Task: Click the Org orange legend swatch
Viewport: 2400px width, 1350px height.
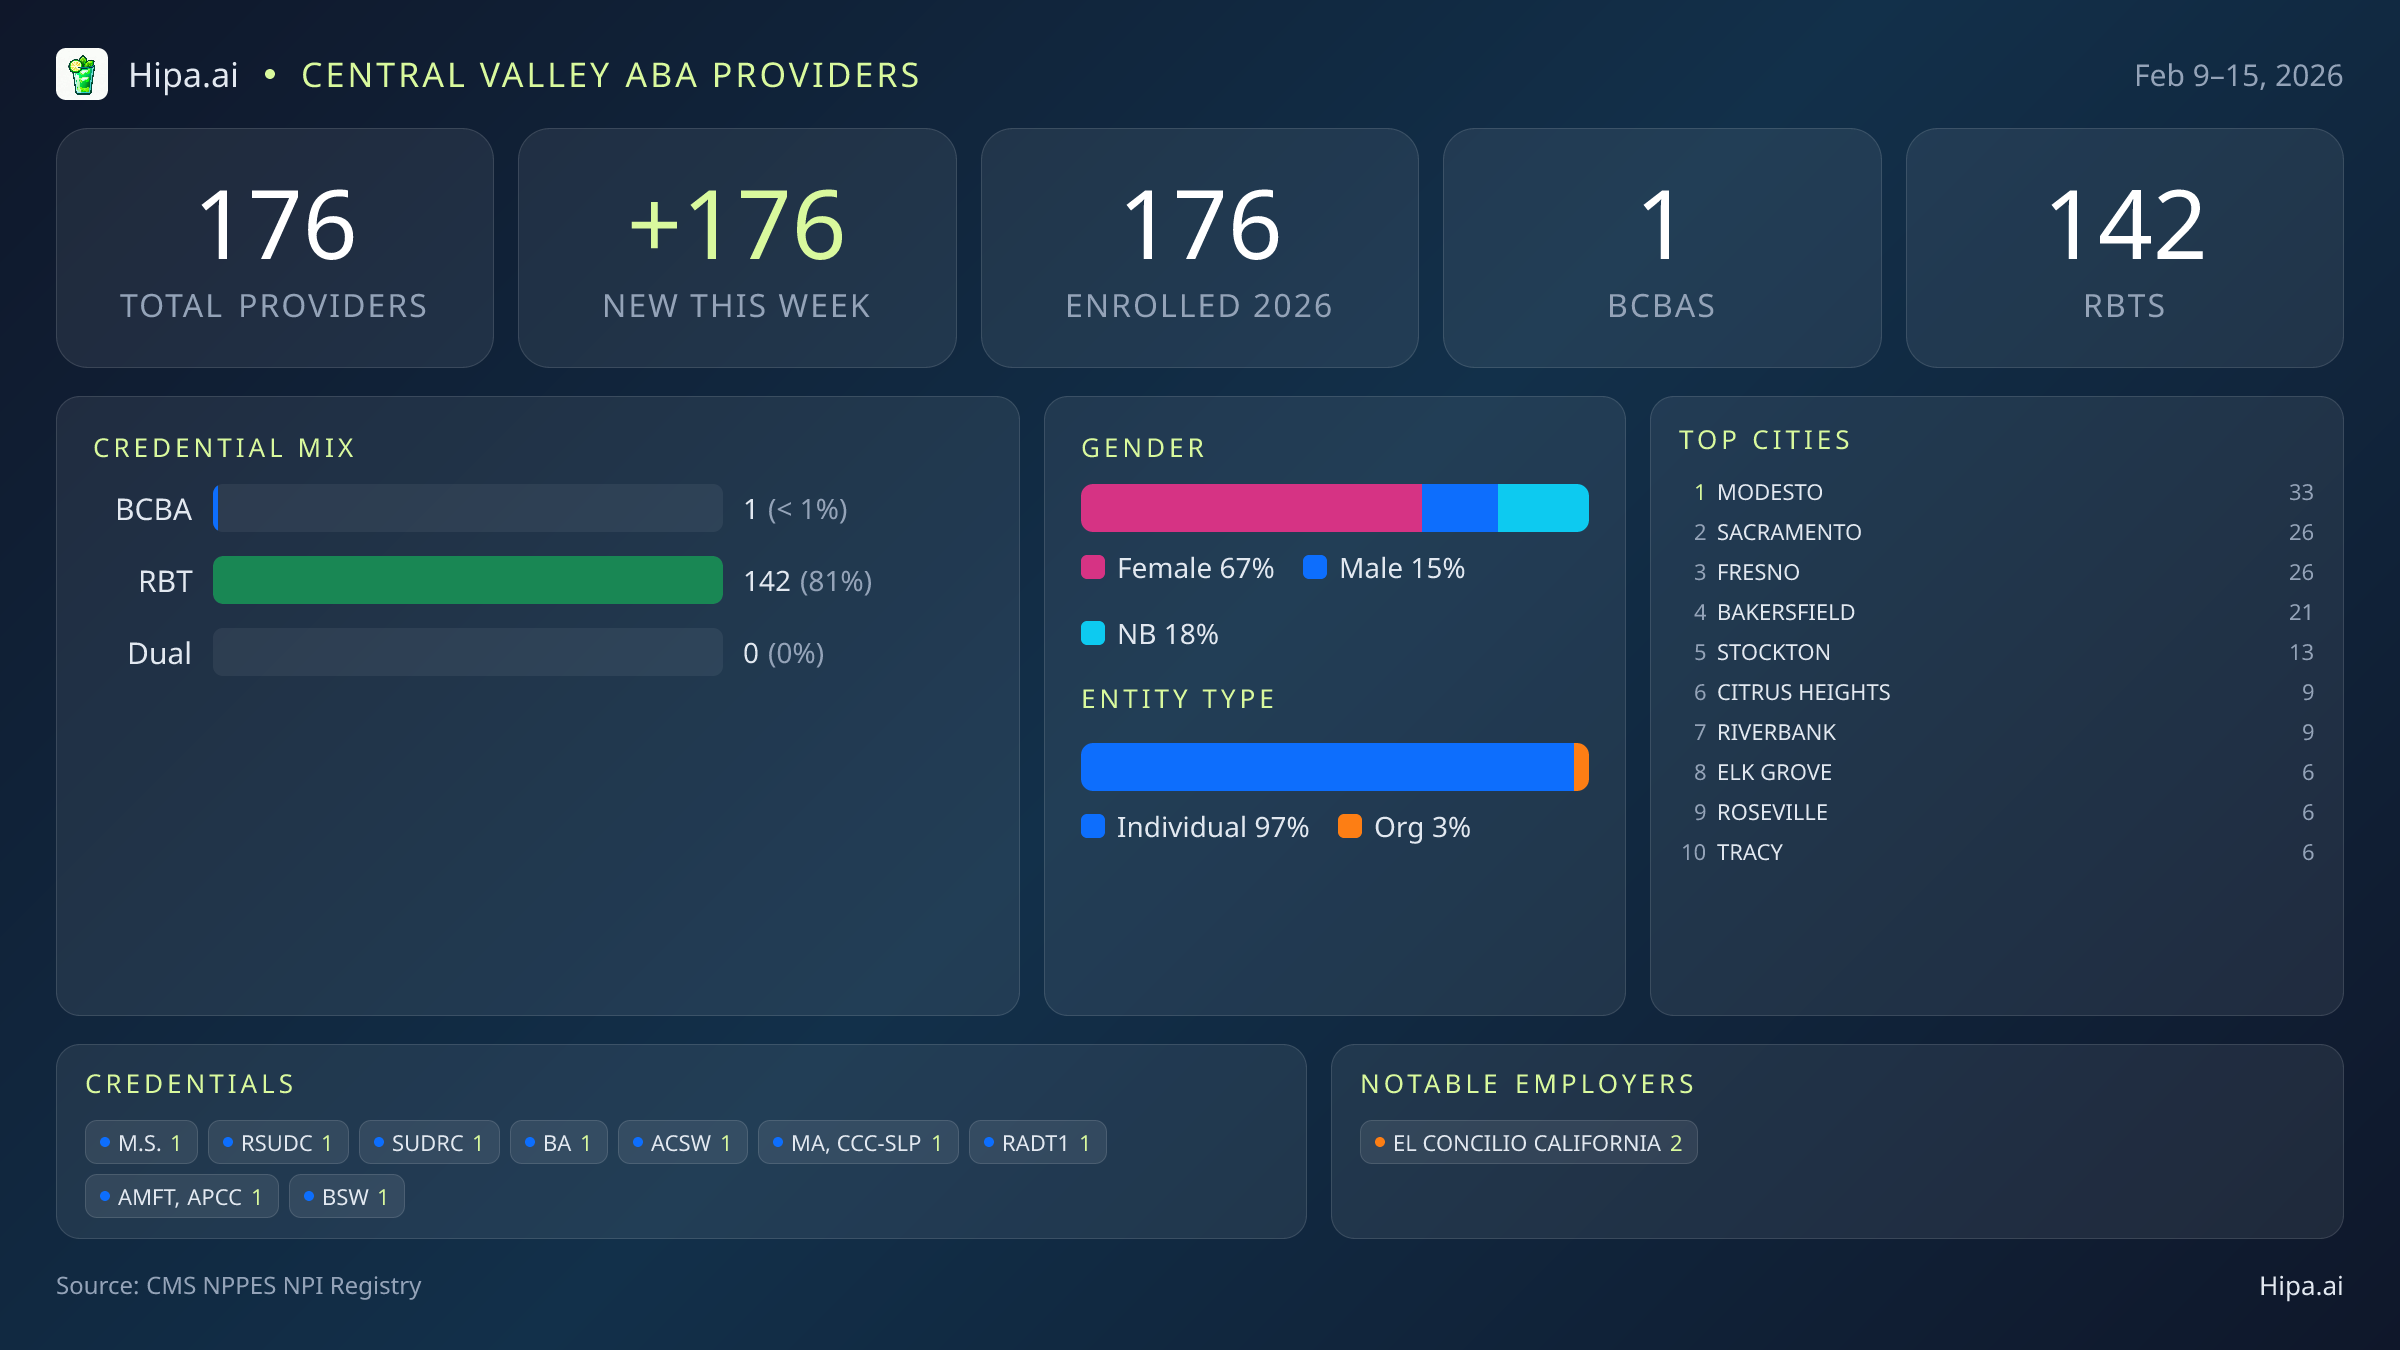Action: click(1350, 827)
